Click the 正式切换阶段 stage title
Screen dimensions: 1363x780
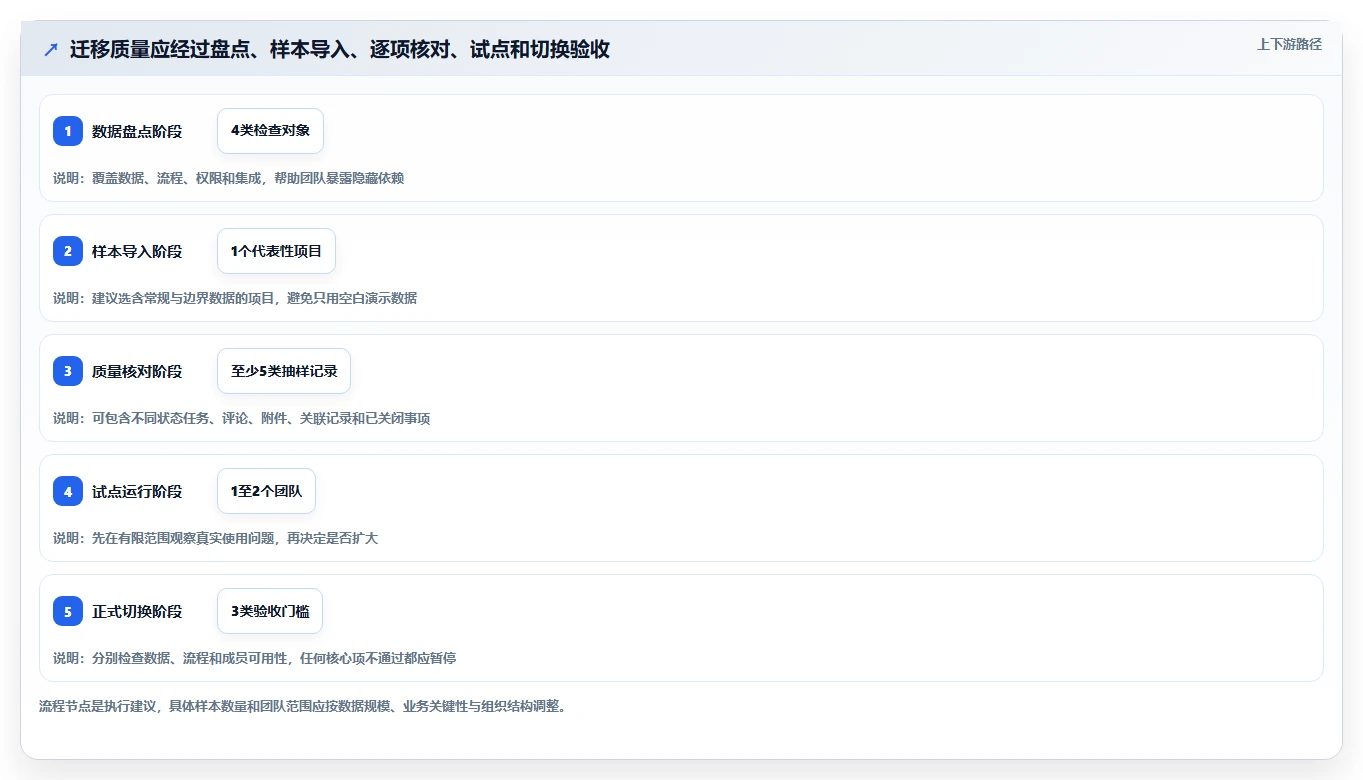[137, 611]
